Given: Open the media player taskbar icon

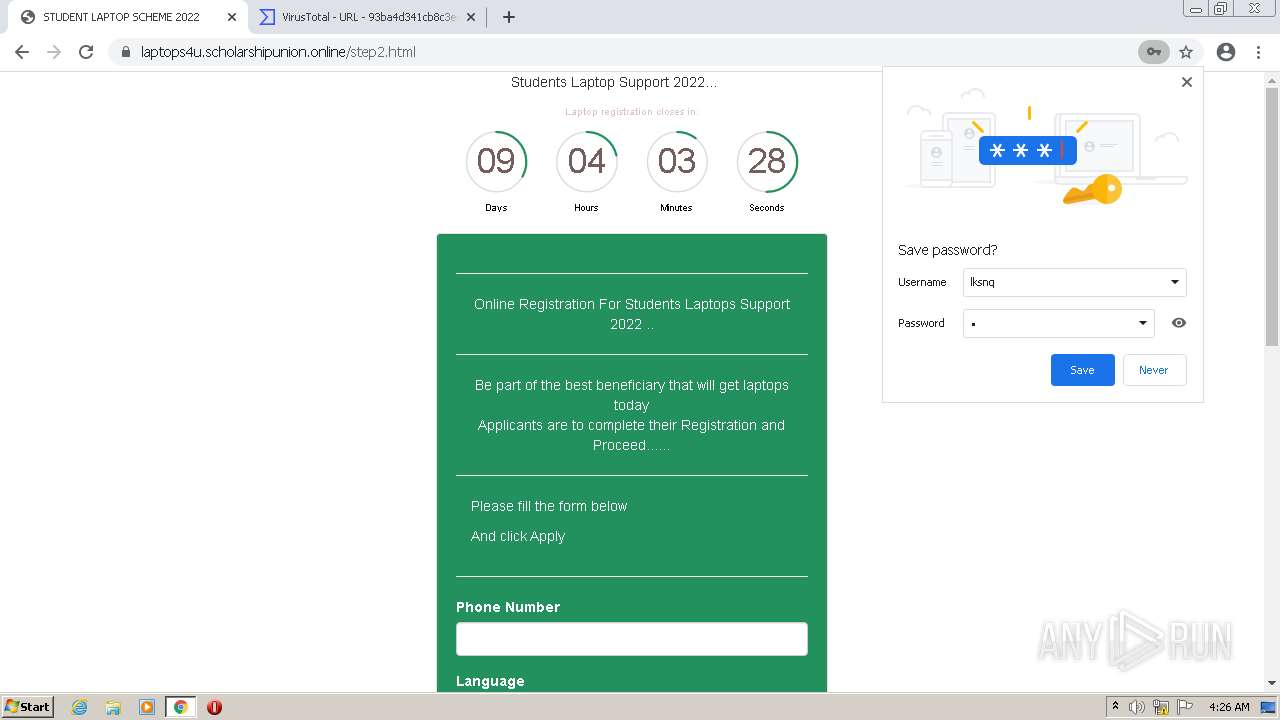Looking at the screenshot, I should click(147, 707).
